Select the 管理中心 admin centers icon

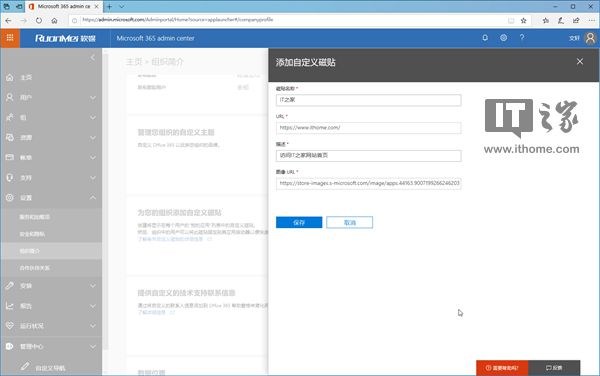(10, 346)
